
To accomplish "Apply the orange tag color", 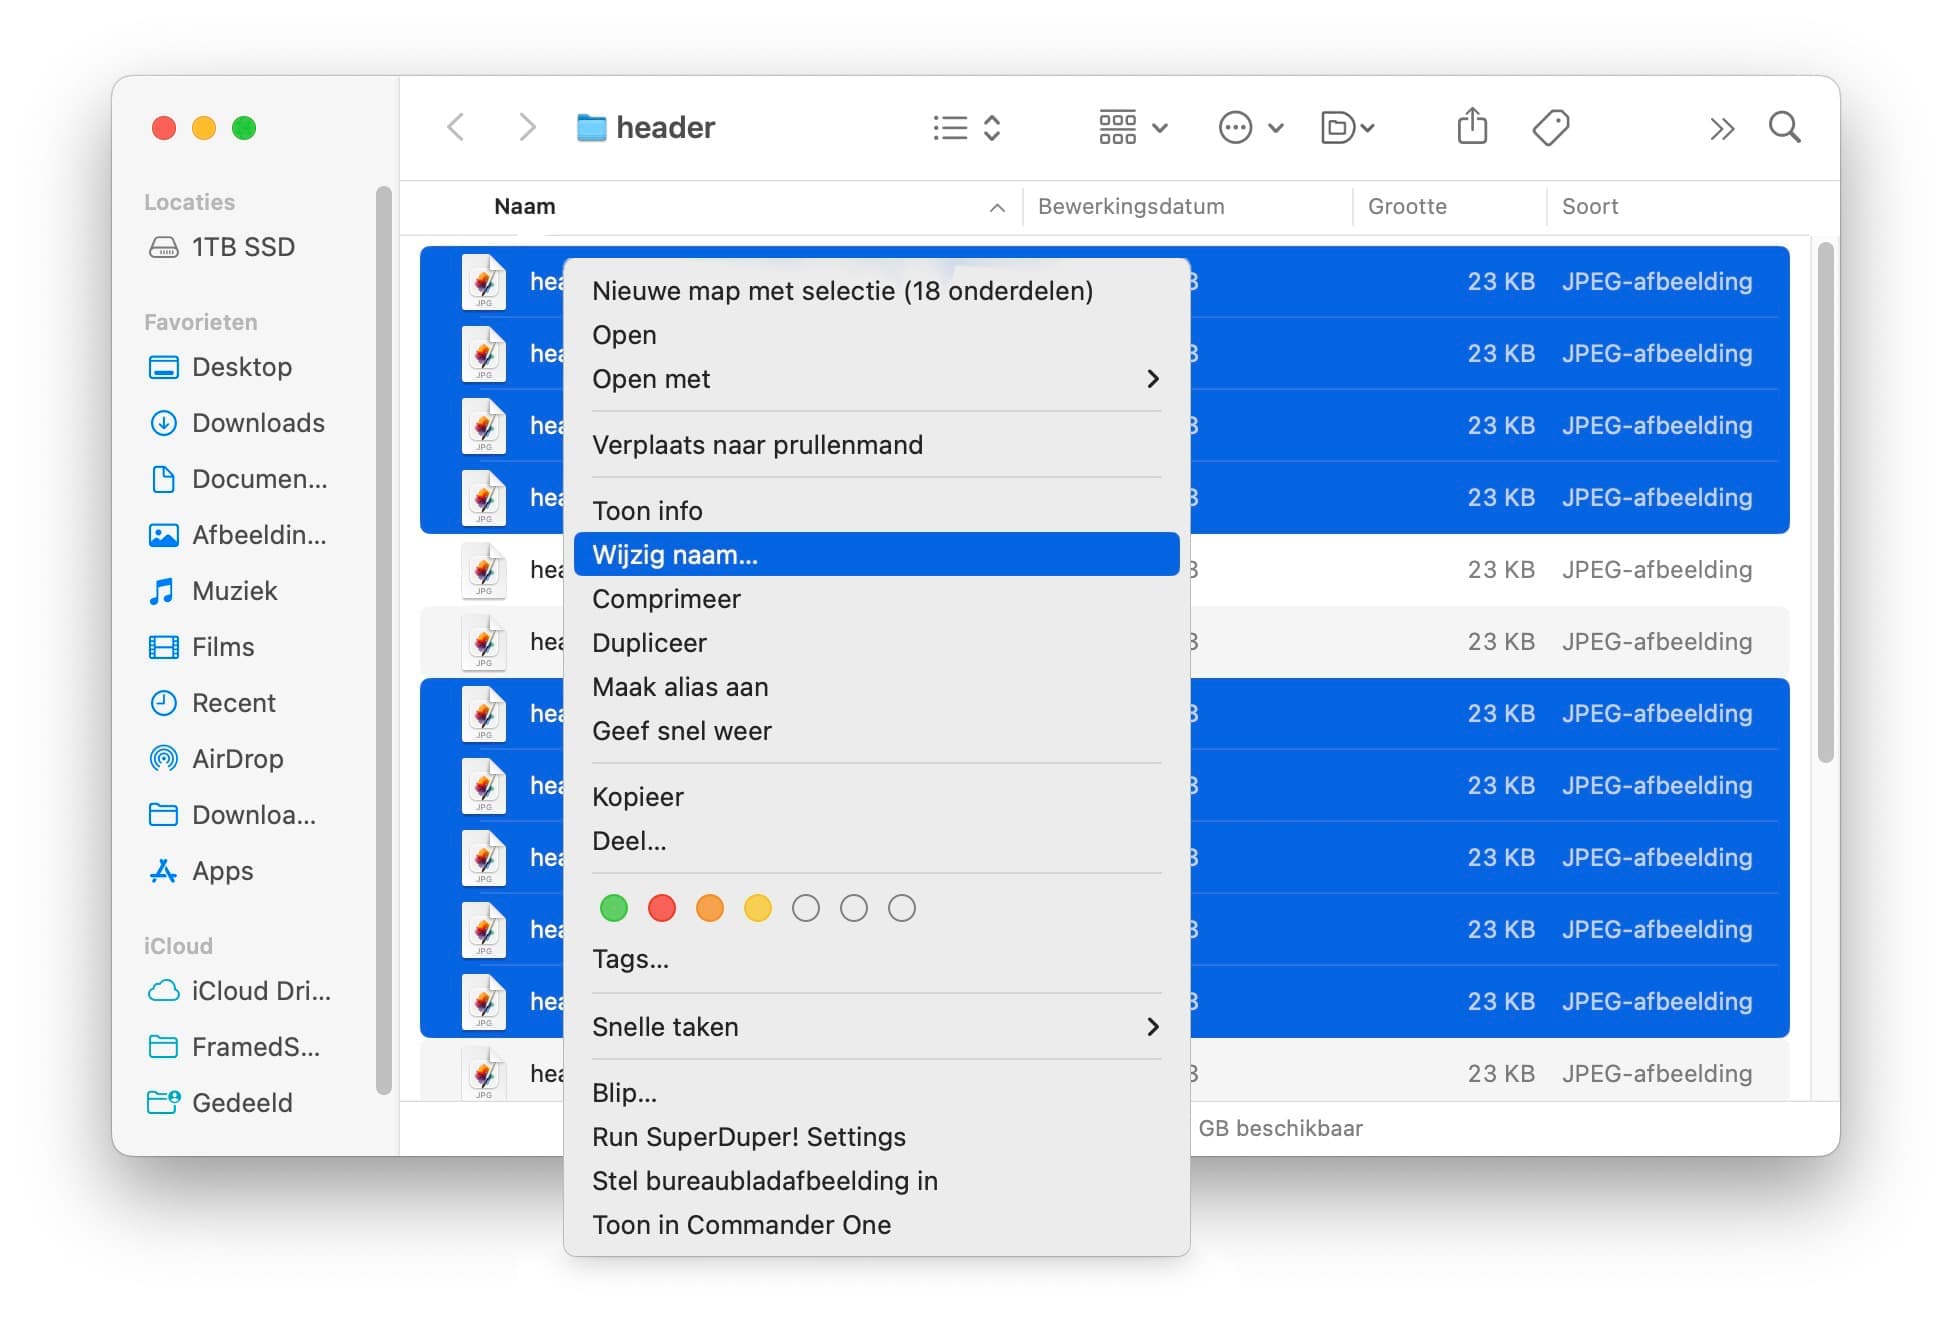I will 710,908.
